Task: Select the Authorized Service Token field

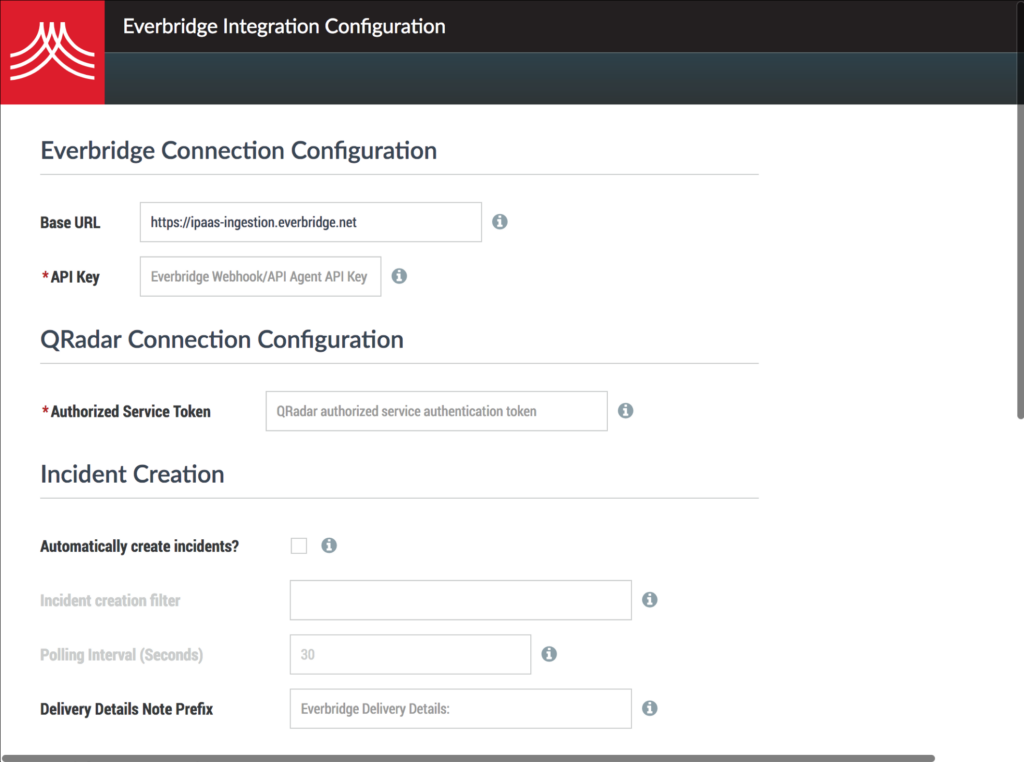Action: click(437, 411)
